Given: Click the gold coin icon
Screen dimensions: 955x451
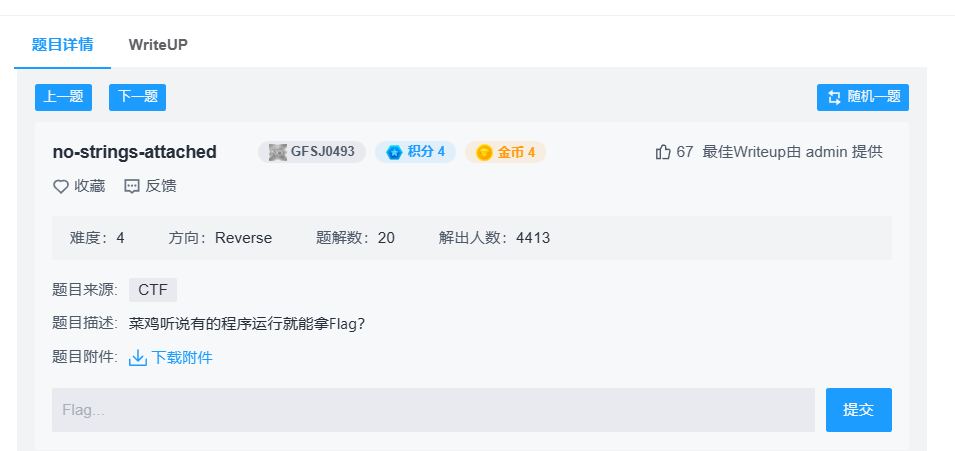Looking at the screenshot, I should tap(484, 152).
